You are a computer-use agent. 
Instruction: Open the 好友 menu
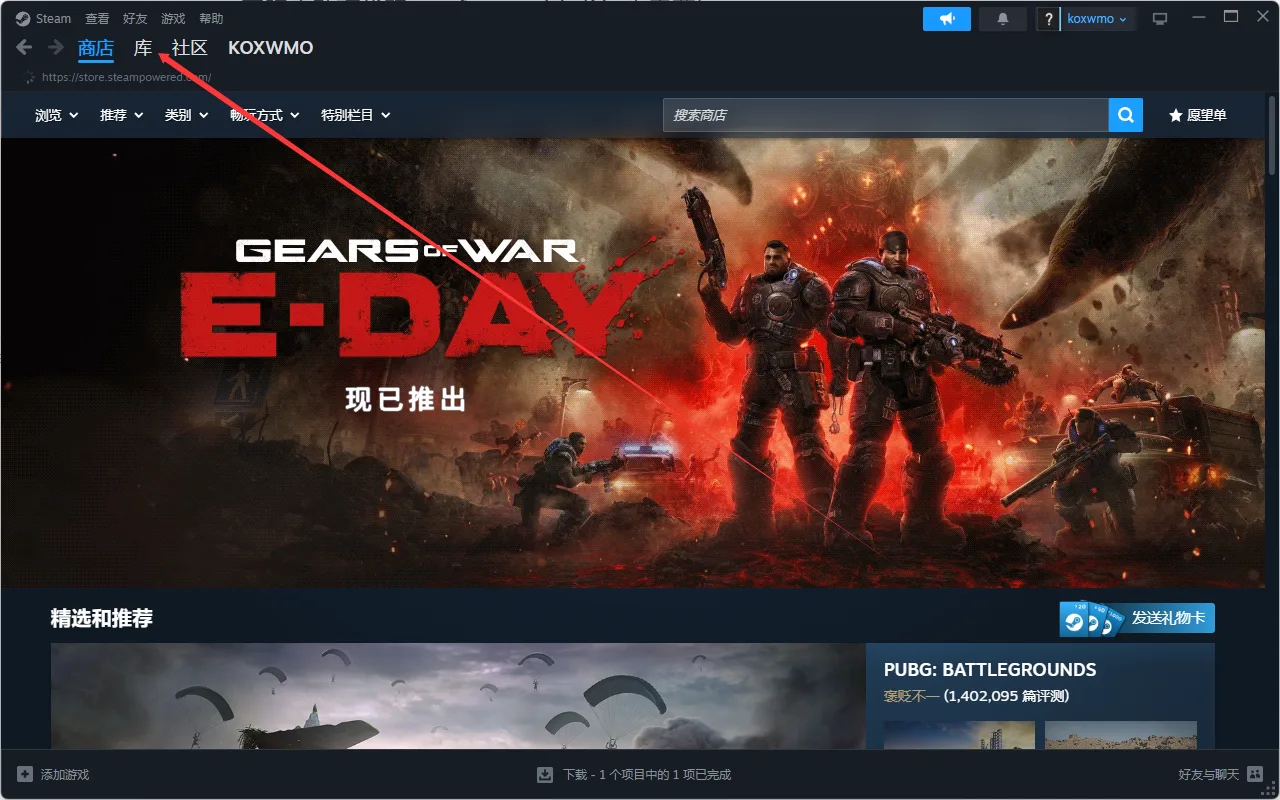click(135, 19)
